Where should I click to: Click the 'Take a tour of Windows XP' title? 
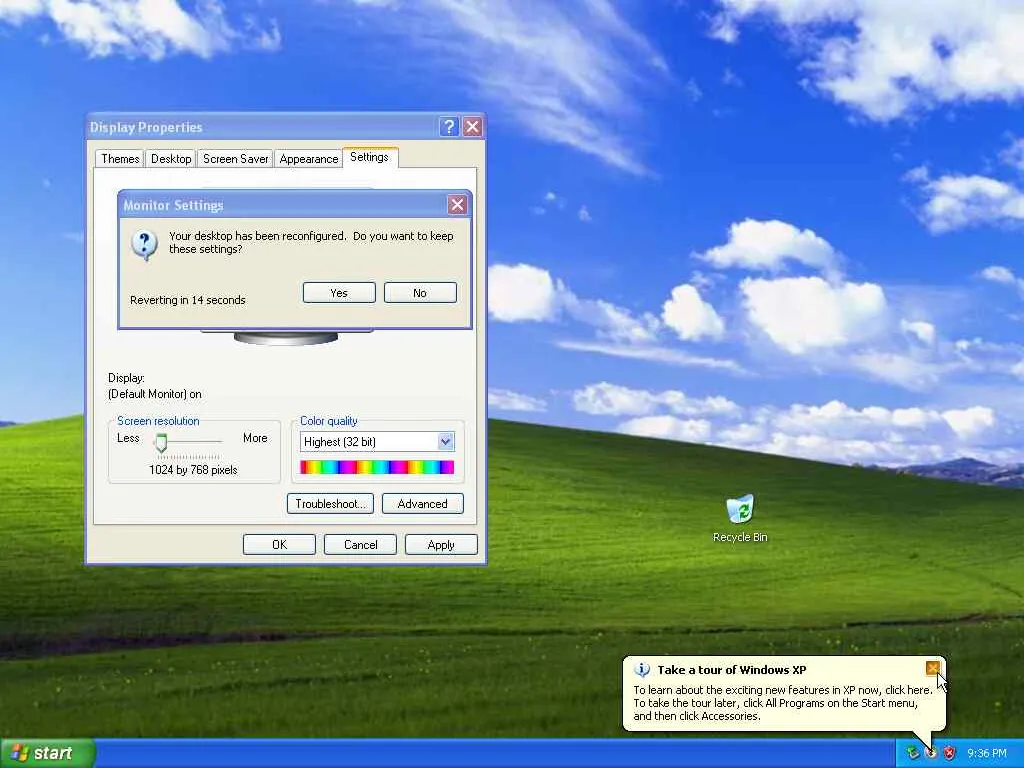pyautogui.click(x=731, y=670)
